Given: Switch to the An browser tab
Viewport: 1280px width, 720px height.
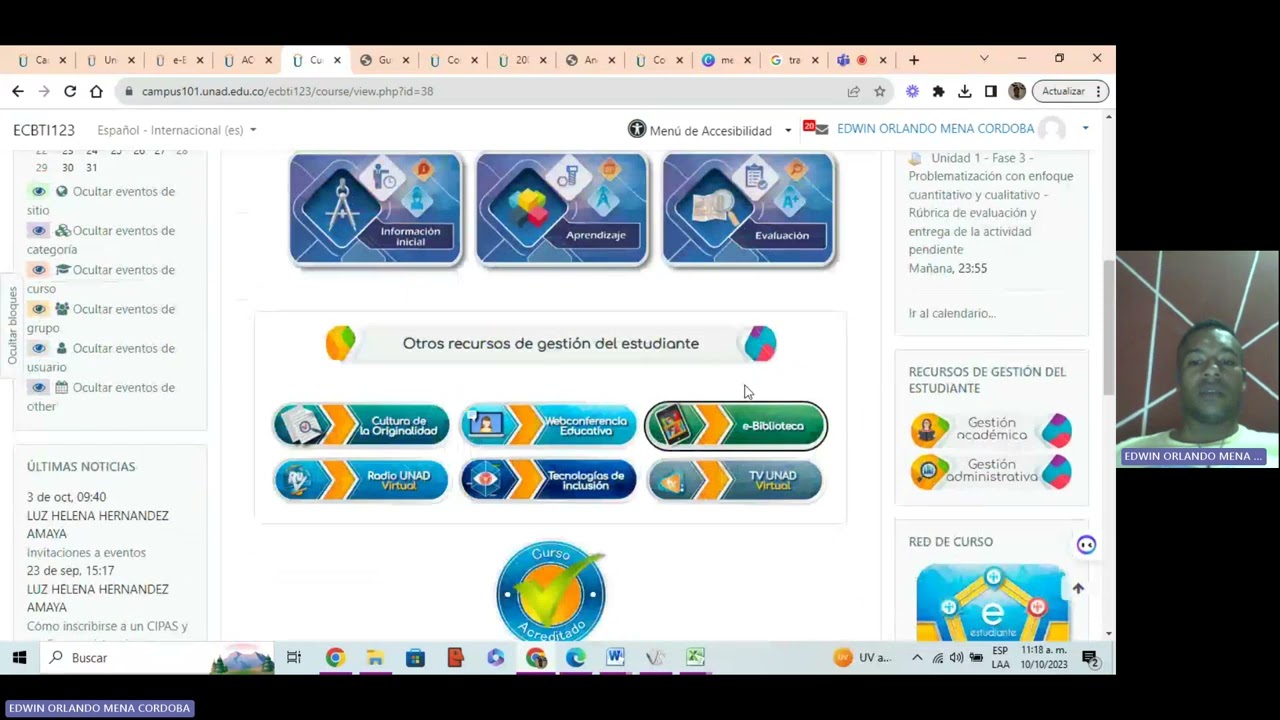Looking at the screenshot, I should [589, 60].
